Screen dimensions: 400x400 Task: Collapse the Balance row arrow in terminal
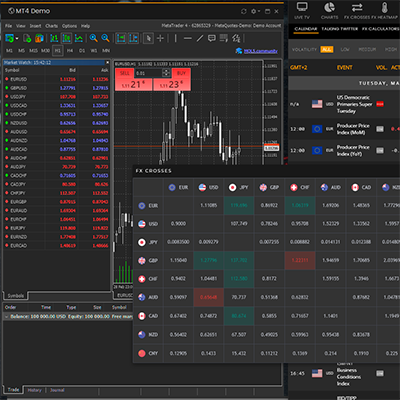point(6,316)
